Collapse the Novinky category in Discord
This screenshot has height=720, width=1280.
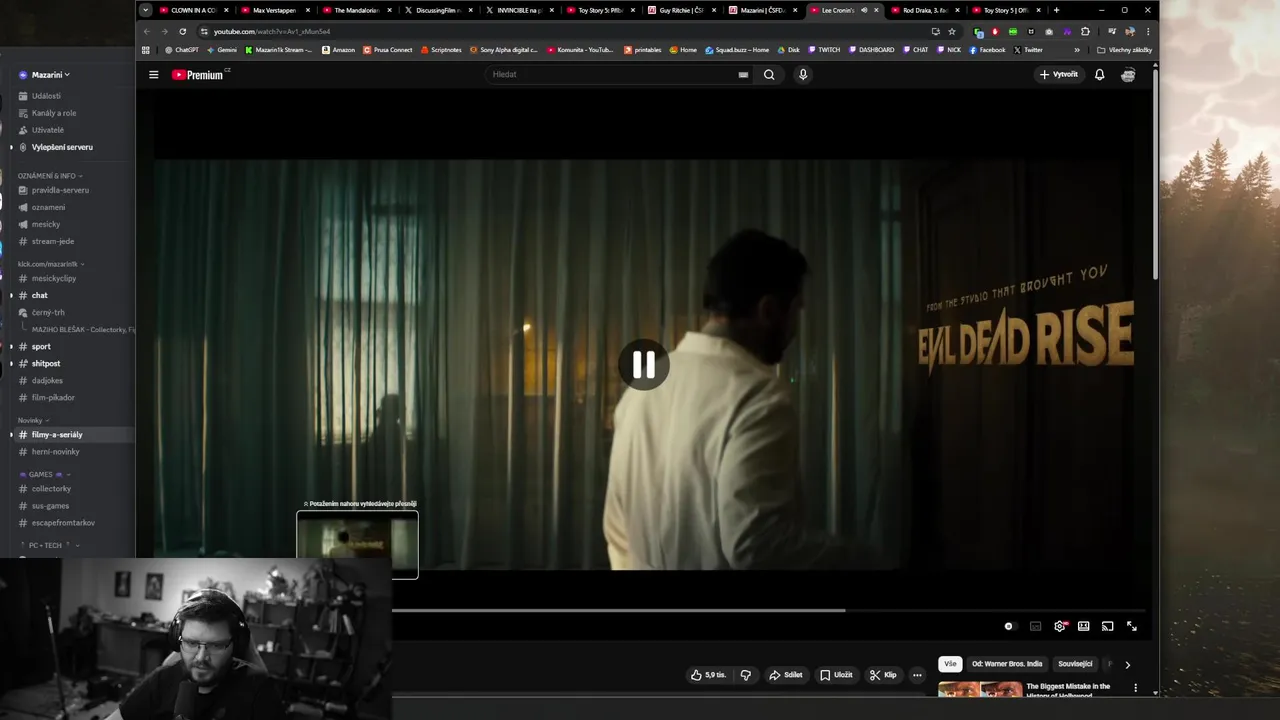pyautogui.click(x=32, y=421)
